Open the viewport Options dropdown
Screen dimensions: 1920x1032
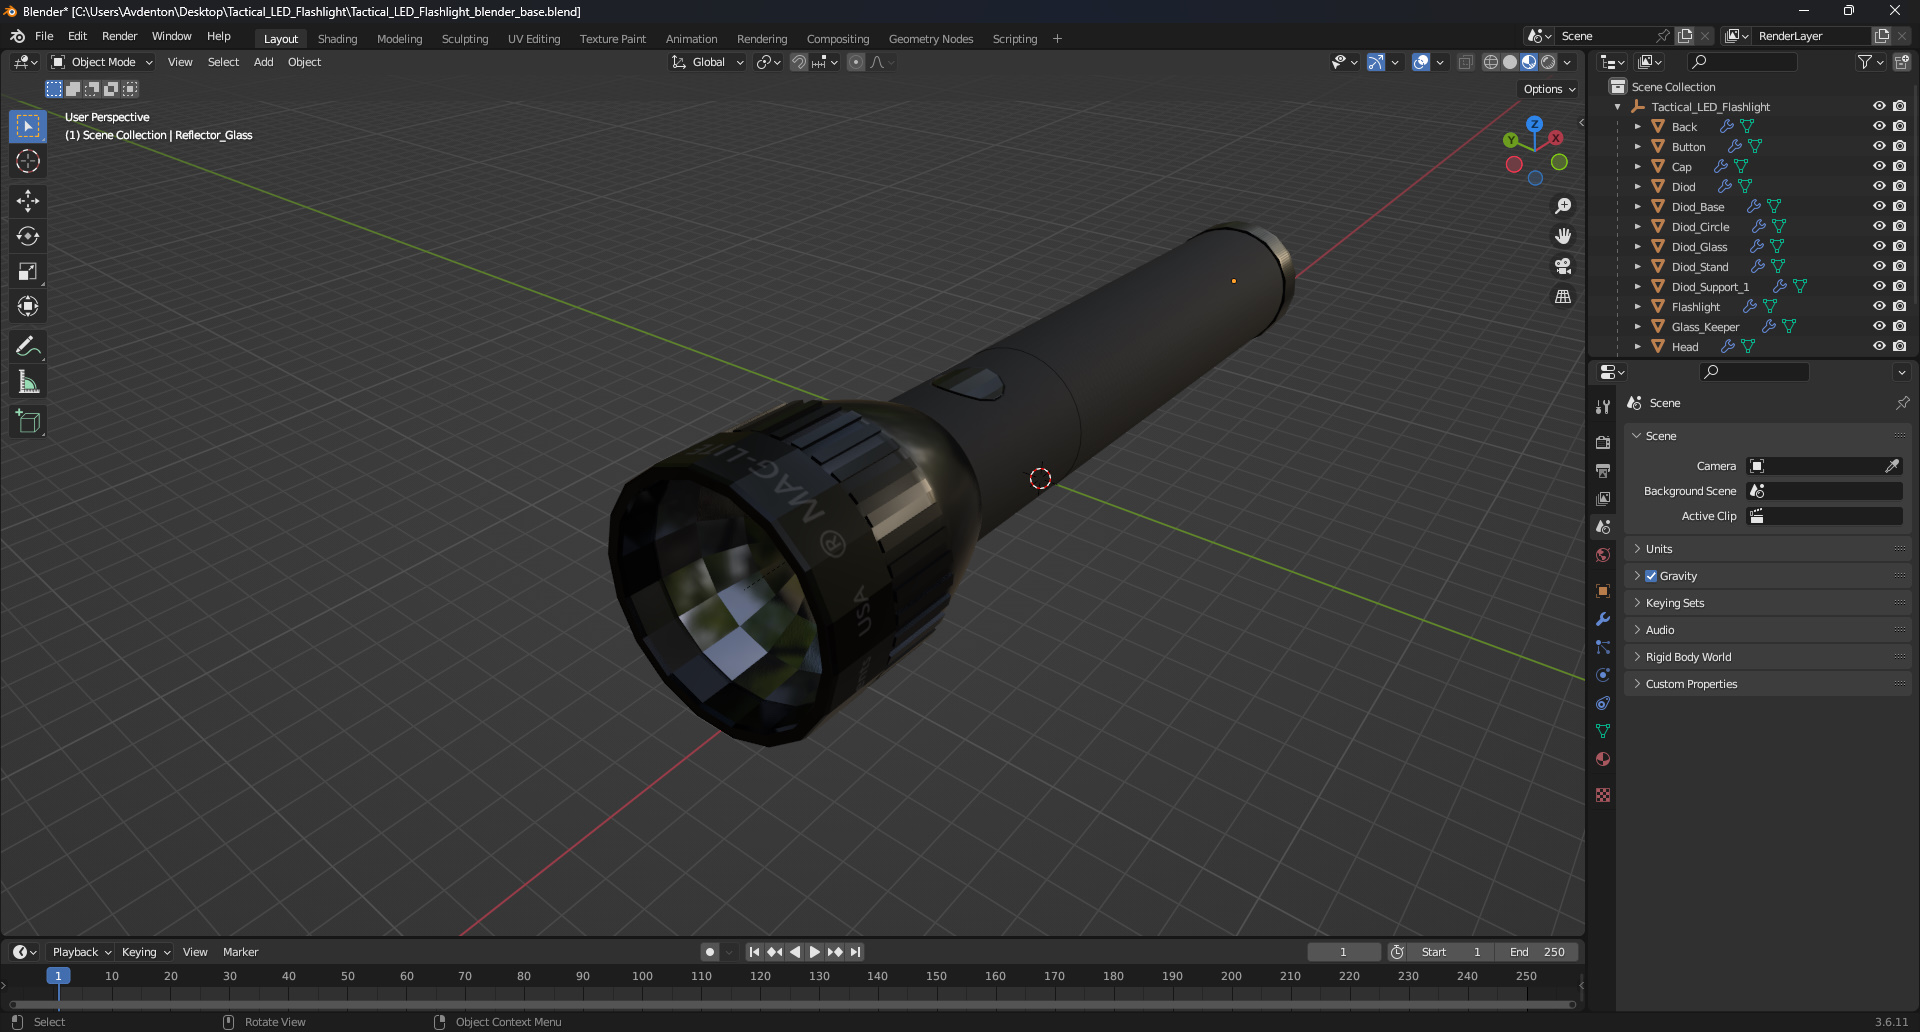point(1549,89)
